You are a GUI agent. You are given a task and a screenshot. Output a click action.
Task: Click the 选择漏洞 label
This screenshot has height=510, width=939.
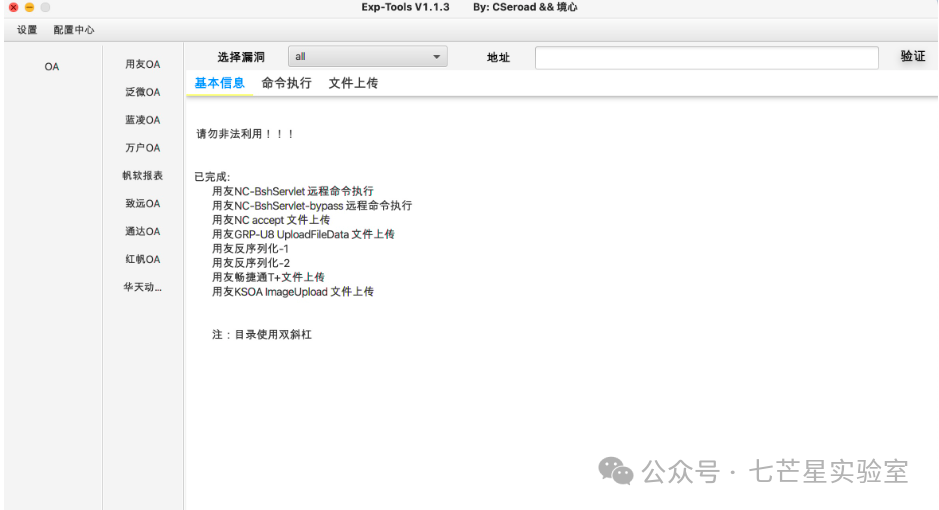(x=241, y=57)
